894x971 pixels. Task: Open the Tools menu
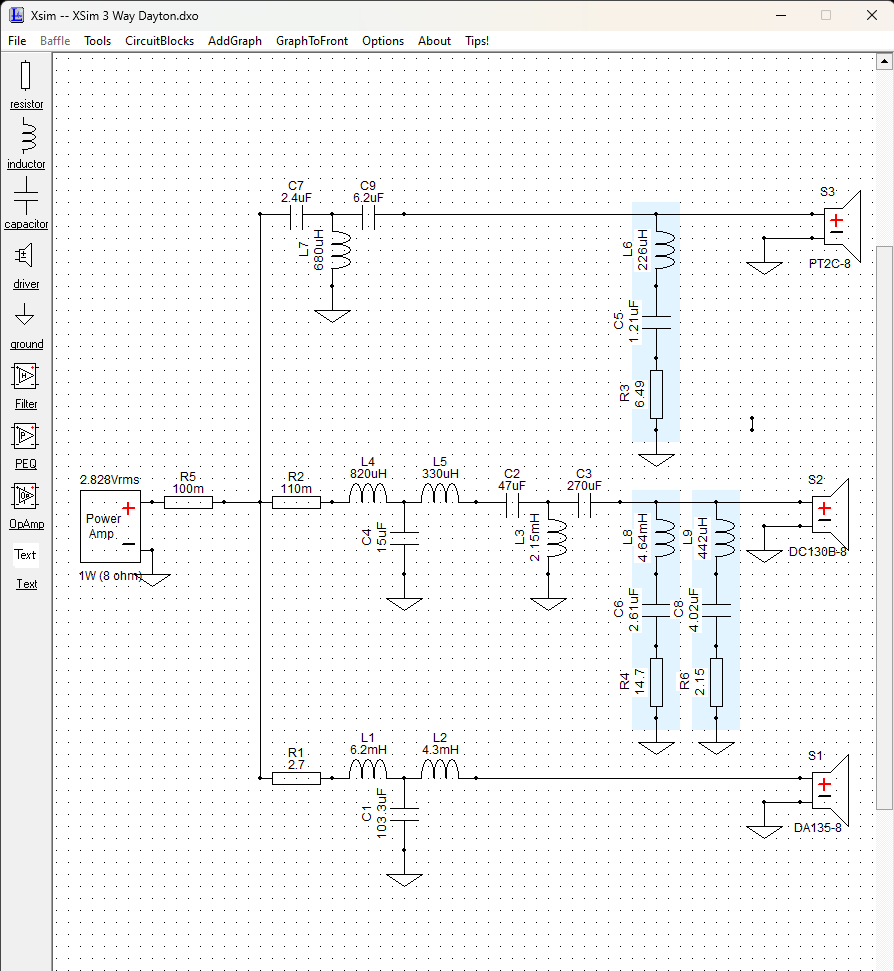coord(97,41)
